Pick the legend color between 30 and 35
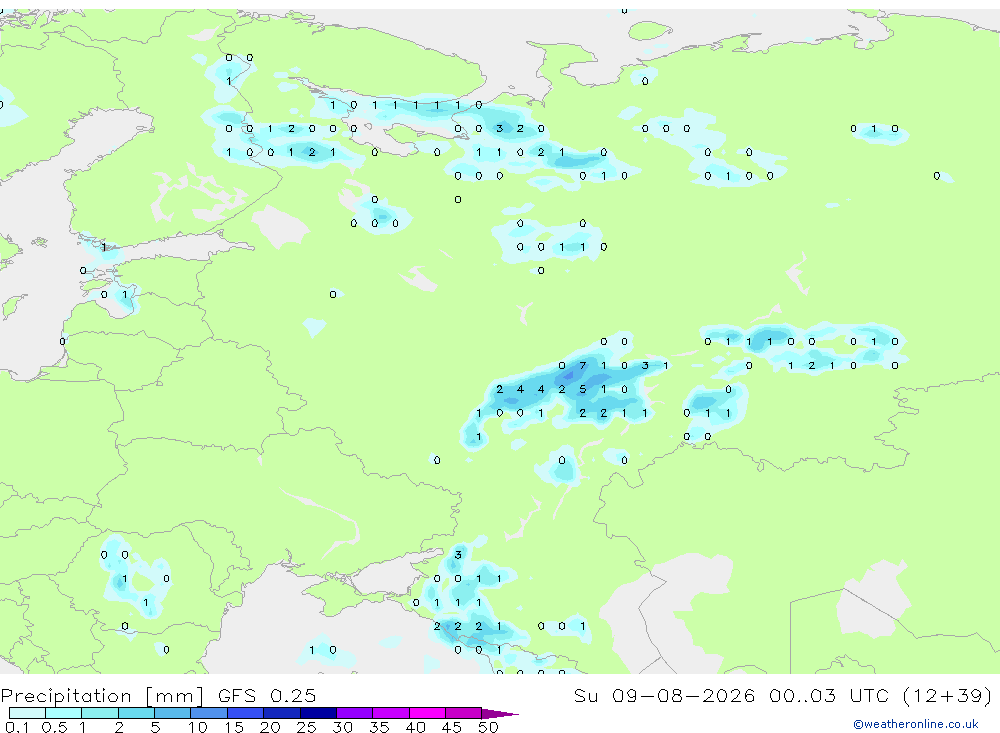Image resolution: width=1000 pixels, height=733 pixels. (354, 713)
